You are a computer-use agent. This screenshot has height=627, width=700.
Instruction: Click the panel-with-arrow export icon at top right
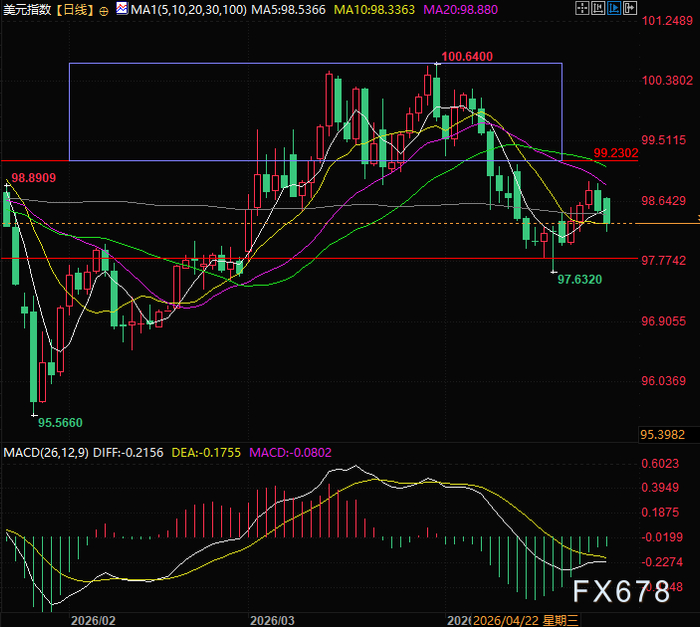point(630,8)
